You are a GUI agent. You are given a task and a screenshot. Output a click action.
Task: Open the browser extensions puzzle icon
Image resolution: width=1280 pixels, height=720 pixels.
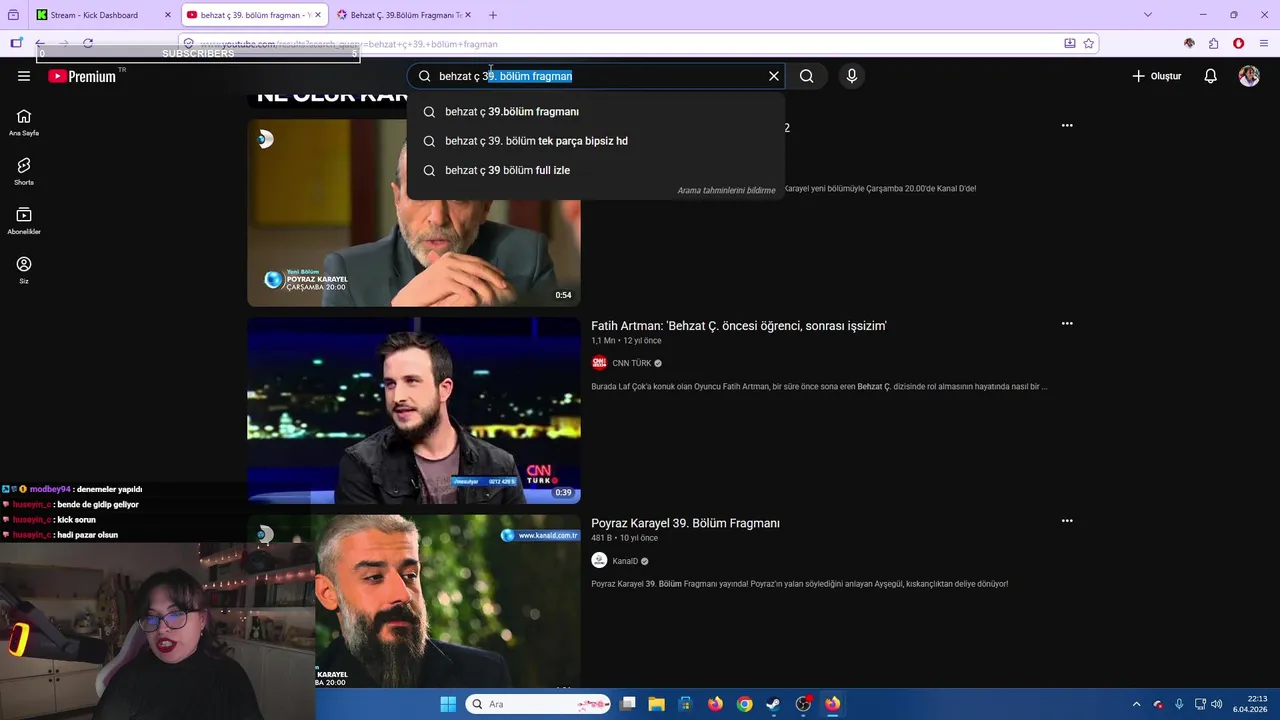(x=1214, y=43)
